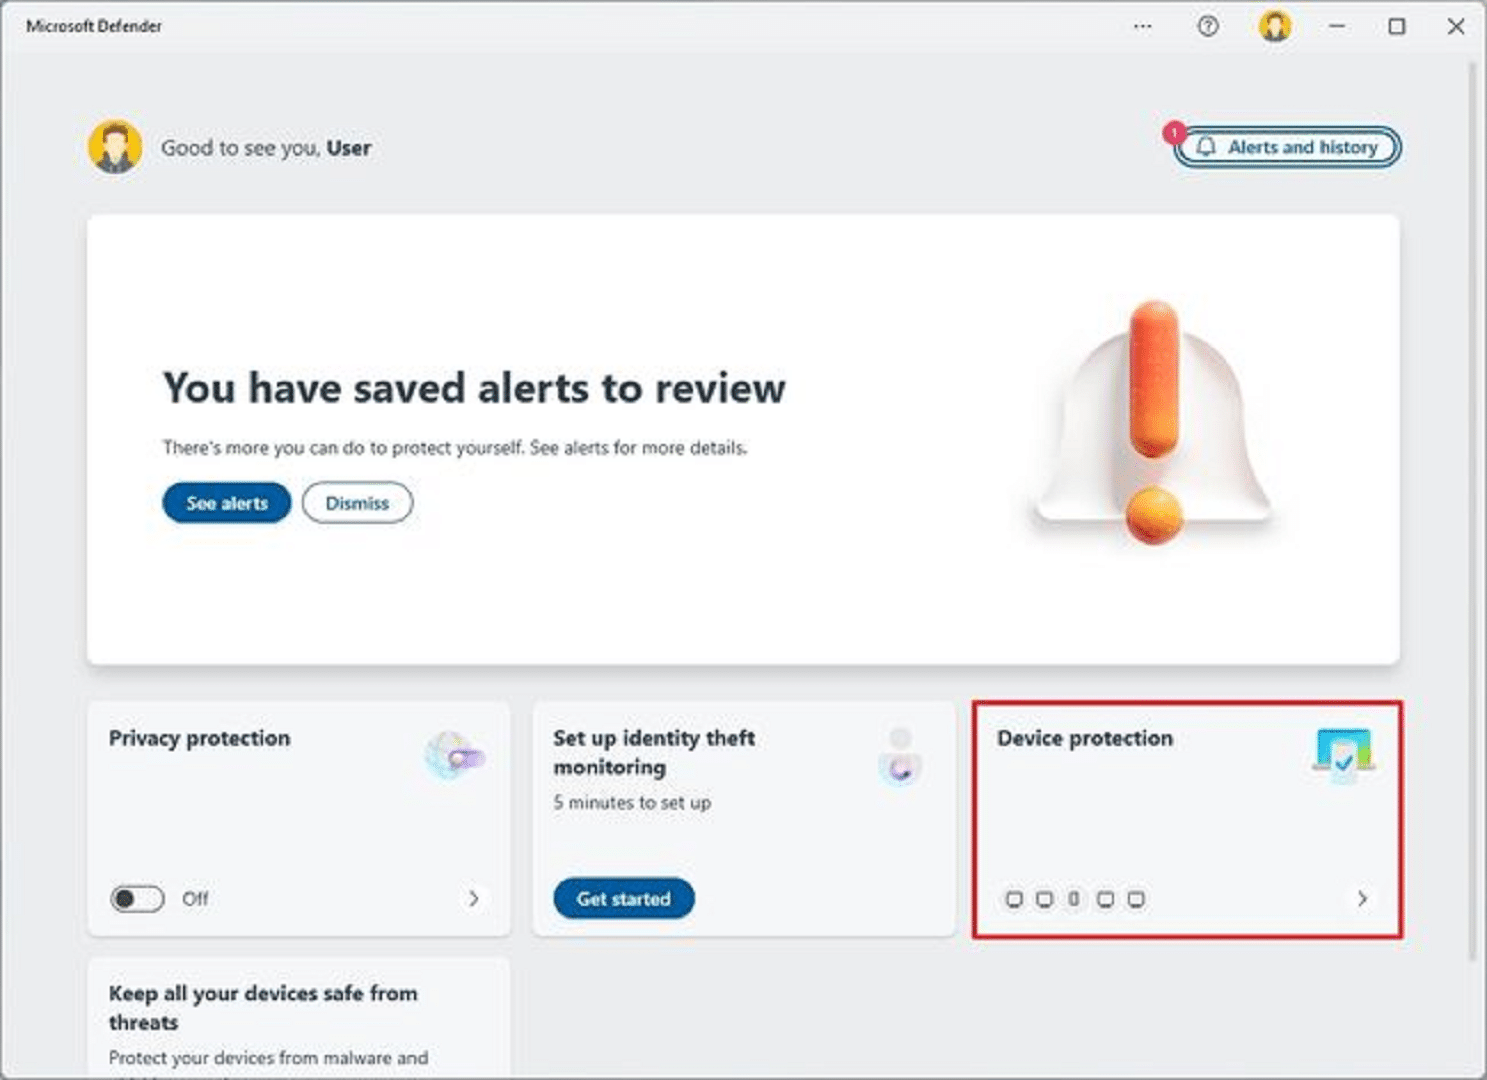Click the Set up identity theft monitoring heading
Viewport: 1487px width, 1080px height.
click(654, 752)
